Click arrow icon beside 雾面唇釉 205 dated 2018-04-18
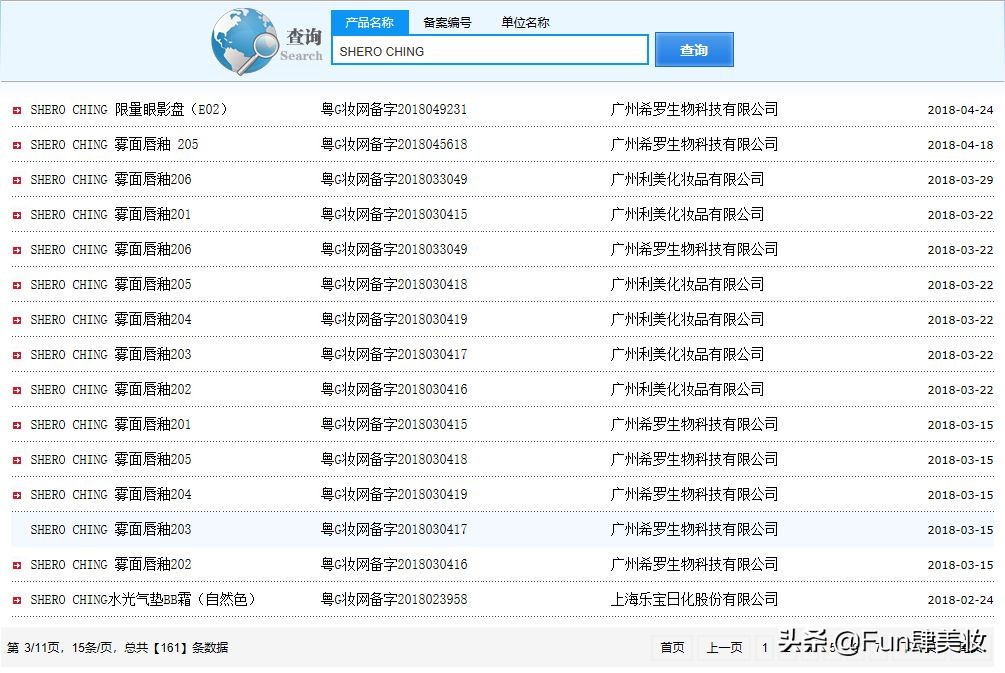This screenshot has width=1005, height=673. [15, 144]
